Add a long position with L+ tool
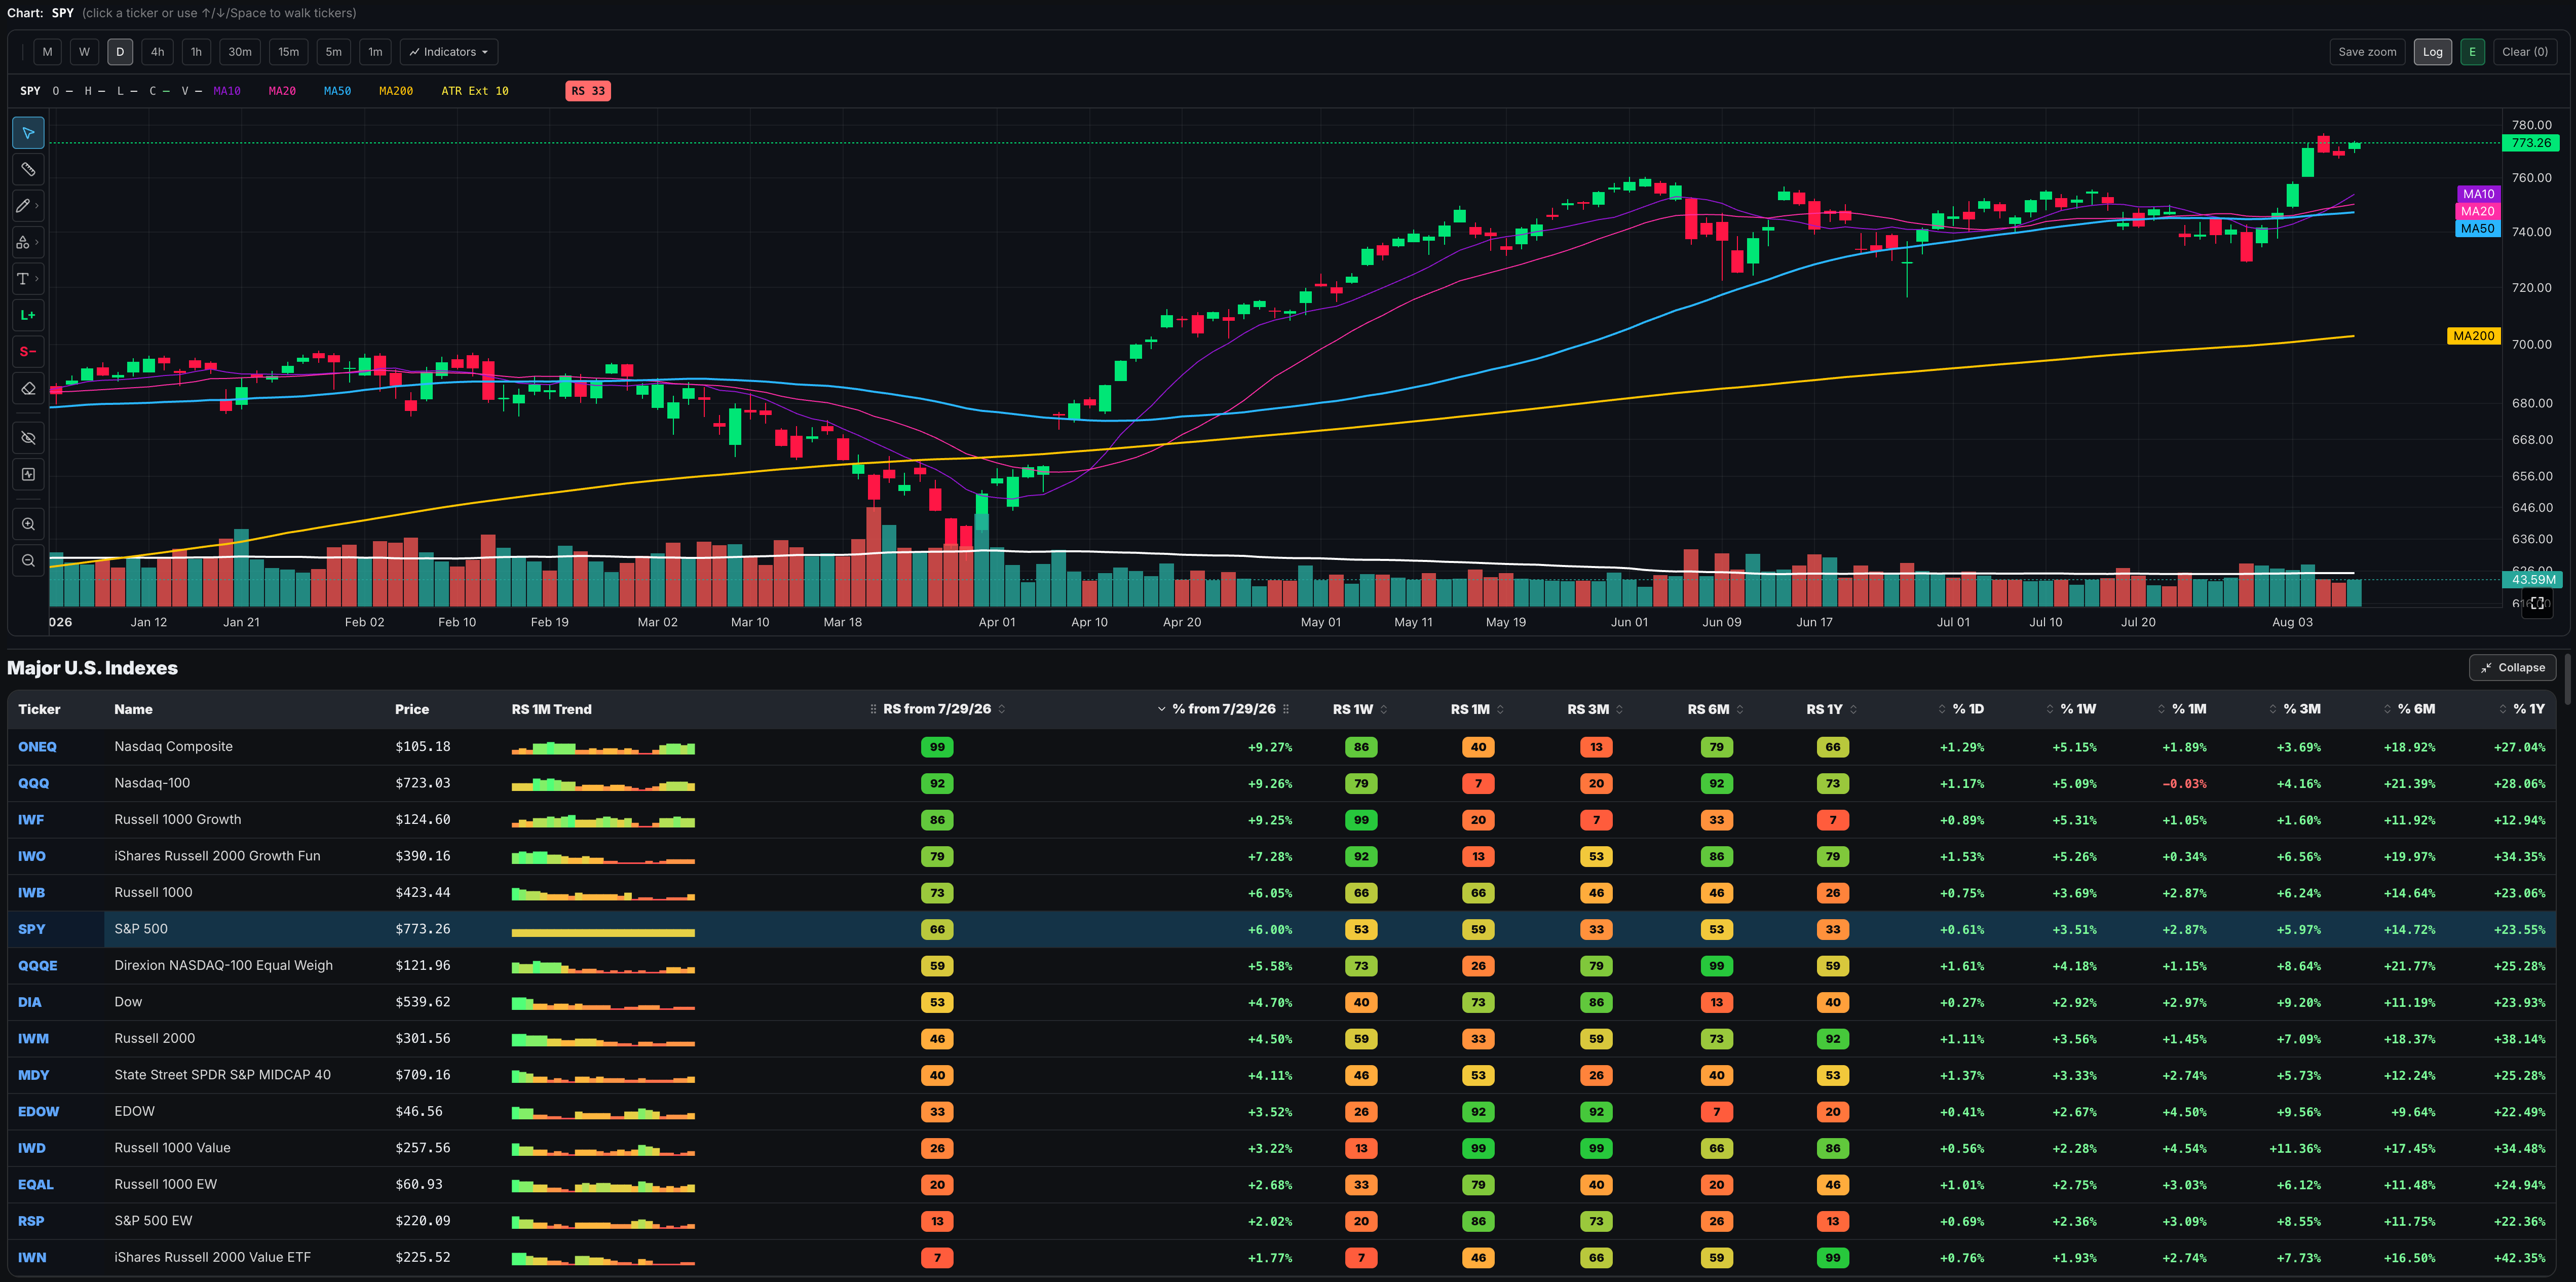The image size is (2576, 1282). coord(28,315)
